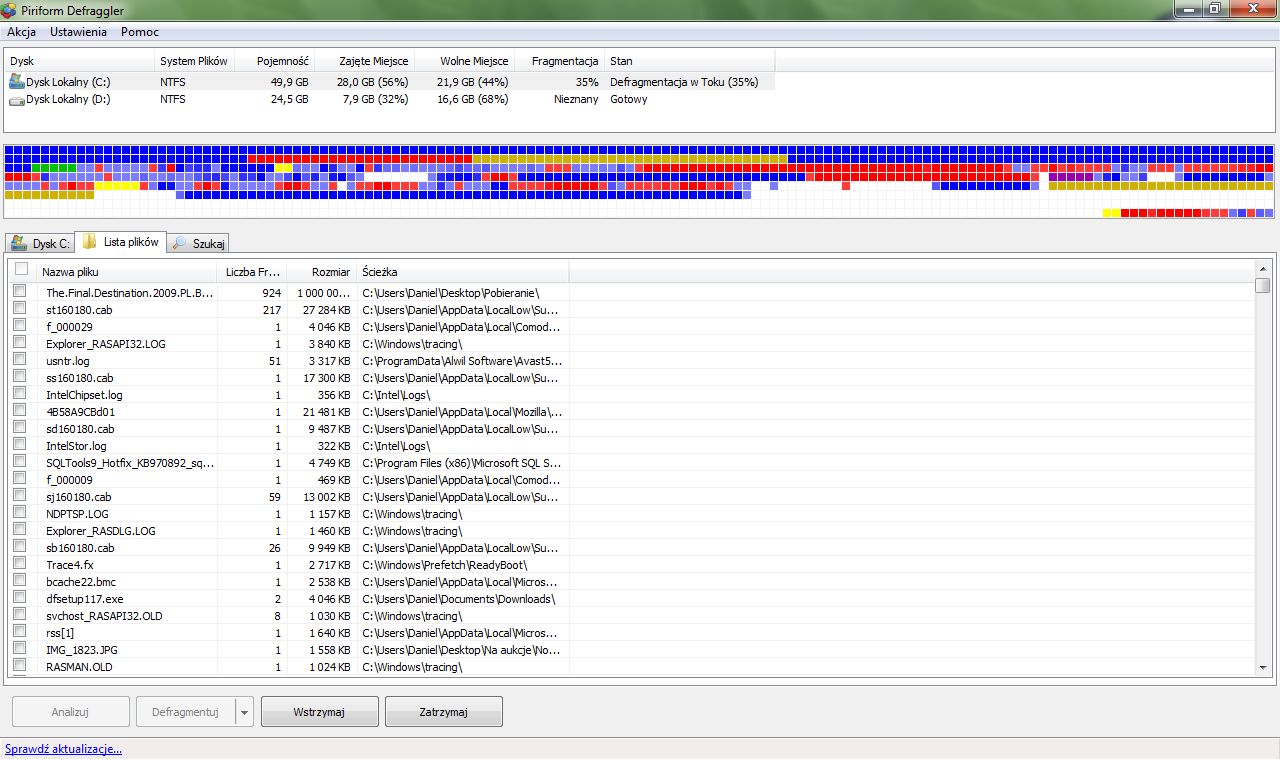Click the Dysk column header in drive list
The width and height of the screenshot is (1280, 760).
click(x=80, y=61)
